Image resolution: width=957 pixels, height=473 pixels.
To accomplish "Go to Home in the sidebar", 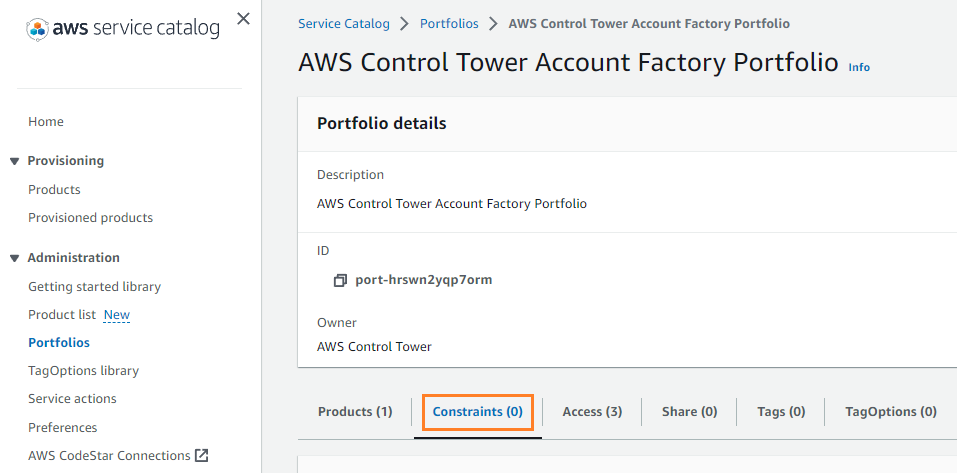I will coord(46,121).
